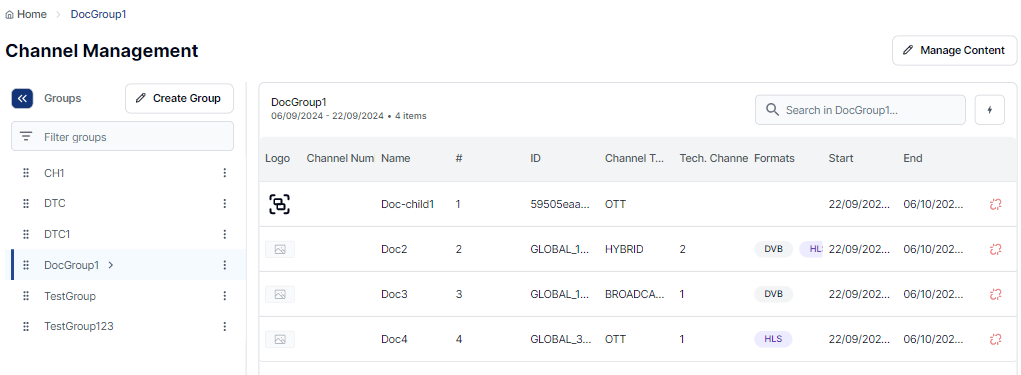
Task: Open options menu for DTC group
Action: [225, 203]
